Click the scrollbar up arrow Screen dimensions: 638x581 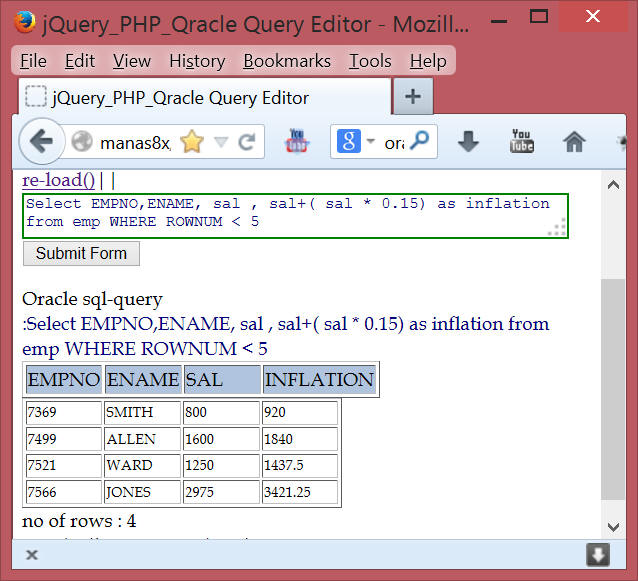(x=613, y=185)
